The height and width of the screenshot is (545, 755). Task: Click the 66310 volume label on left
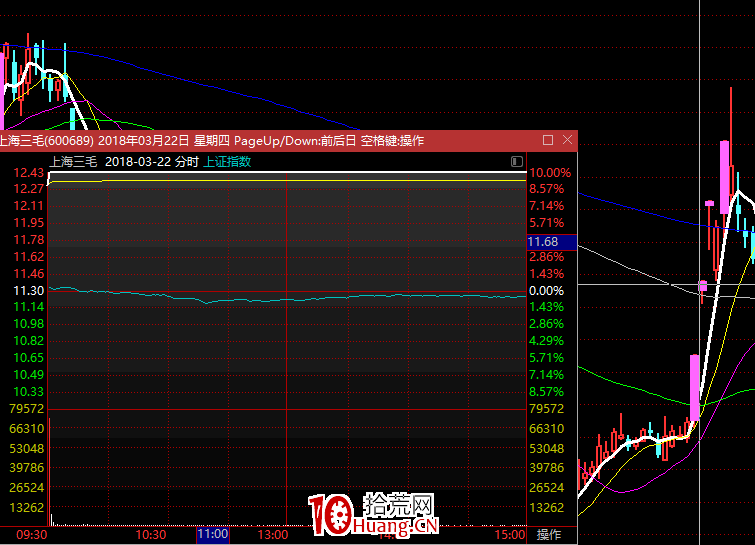[26, 428]
